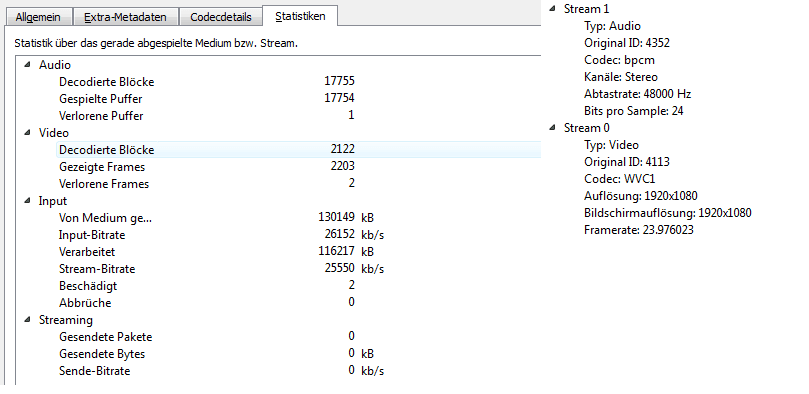Viewport: 809px width, 394px height.
Task: Select the Gespielte Puffer row
Action: coord(298,98)
